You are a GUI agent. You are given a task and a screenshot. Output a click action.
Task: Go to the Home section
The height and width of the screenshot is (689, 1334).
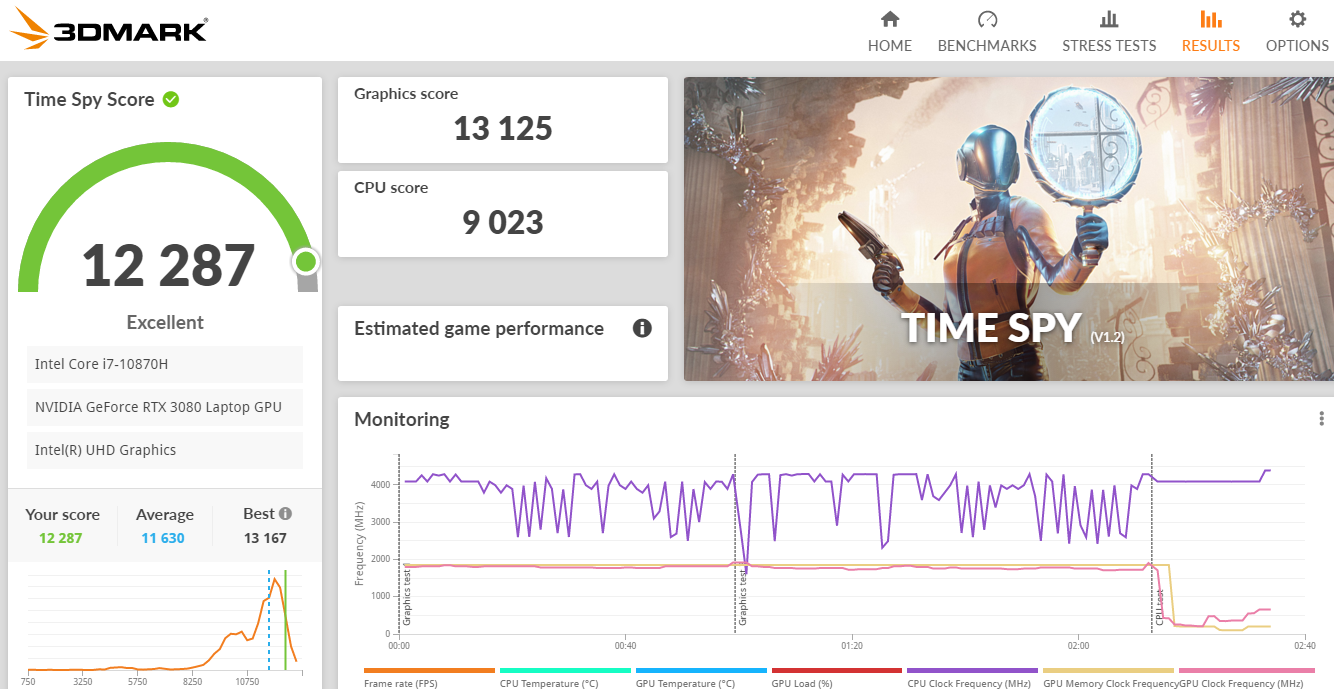click(x=890, y=31)
